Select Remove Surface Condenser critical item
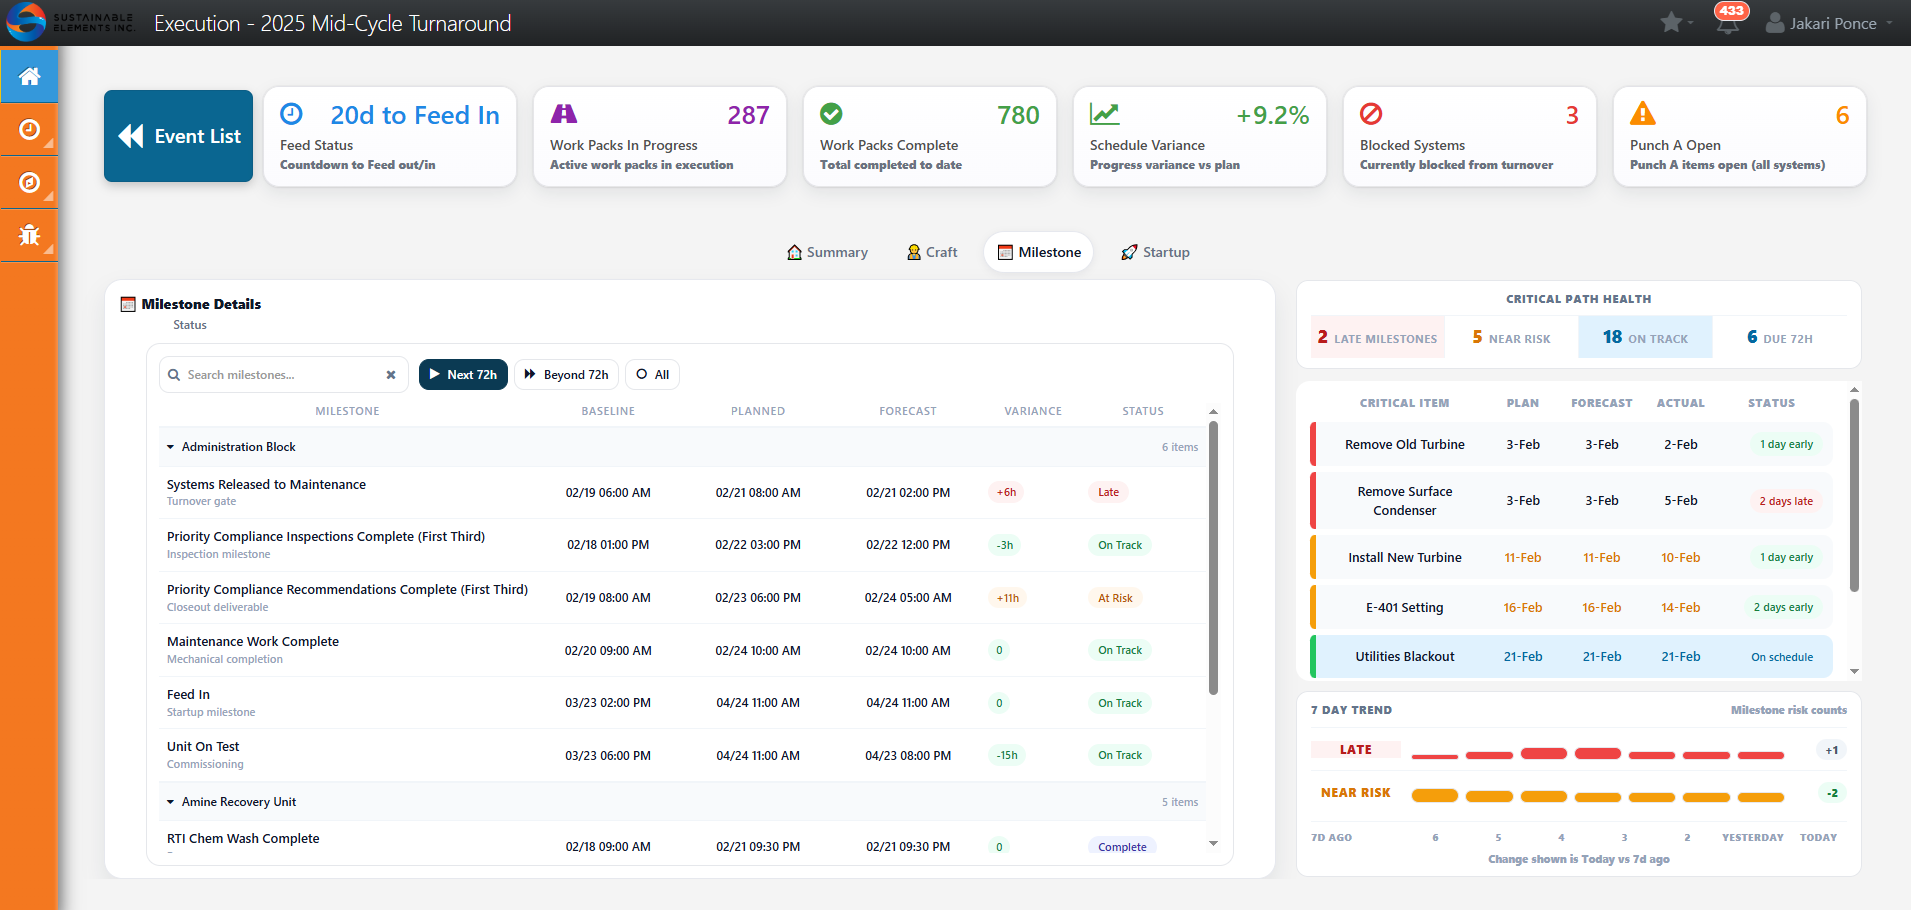The image size is (1911, 910). tap(1571, 501)
